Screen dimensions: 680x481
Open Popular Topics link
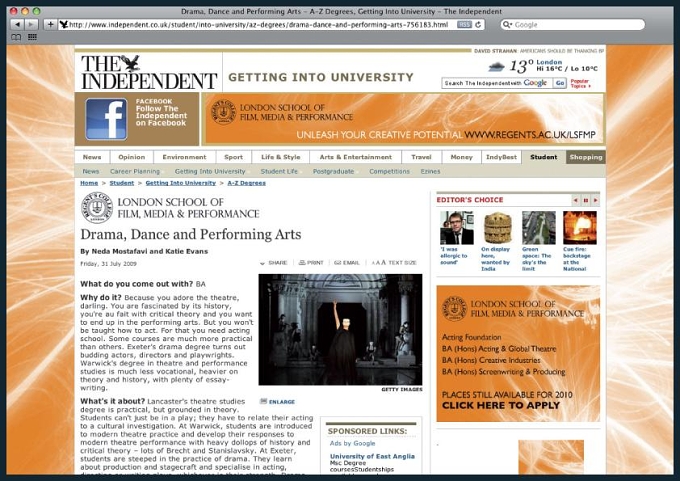[580, 84]
